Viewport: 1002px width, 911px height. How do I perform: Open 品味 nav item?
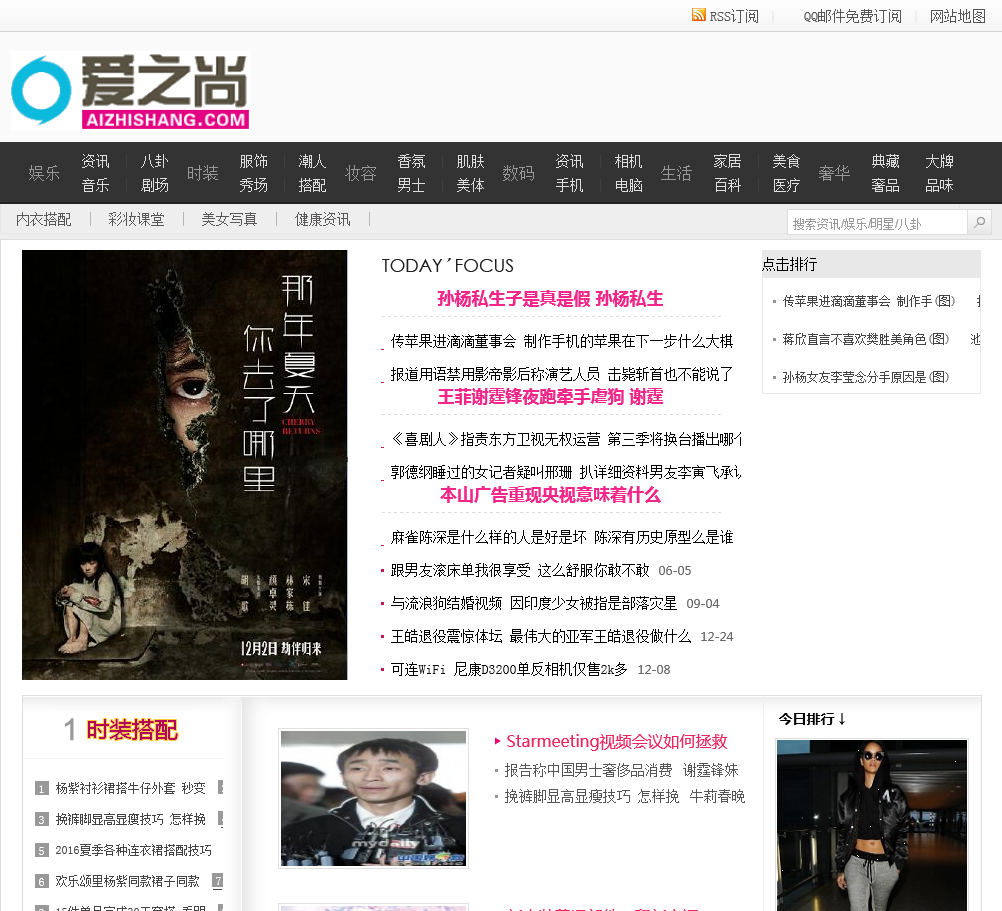coord(939,185)
